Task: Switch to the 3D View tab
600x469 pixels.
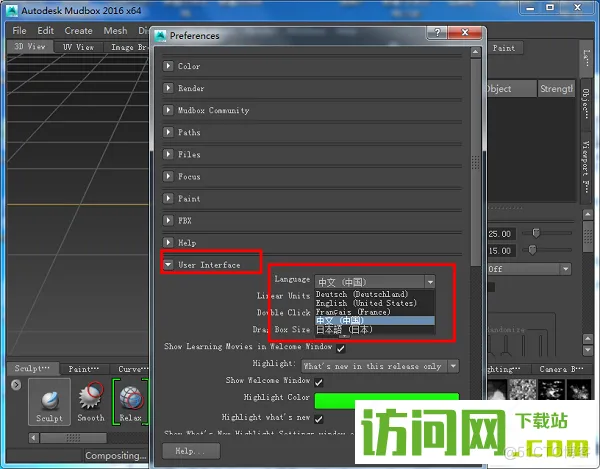Action: [30, 47]
